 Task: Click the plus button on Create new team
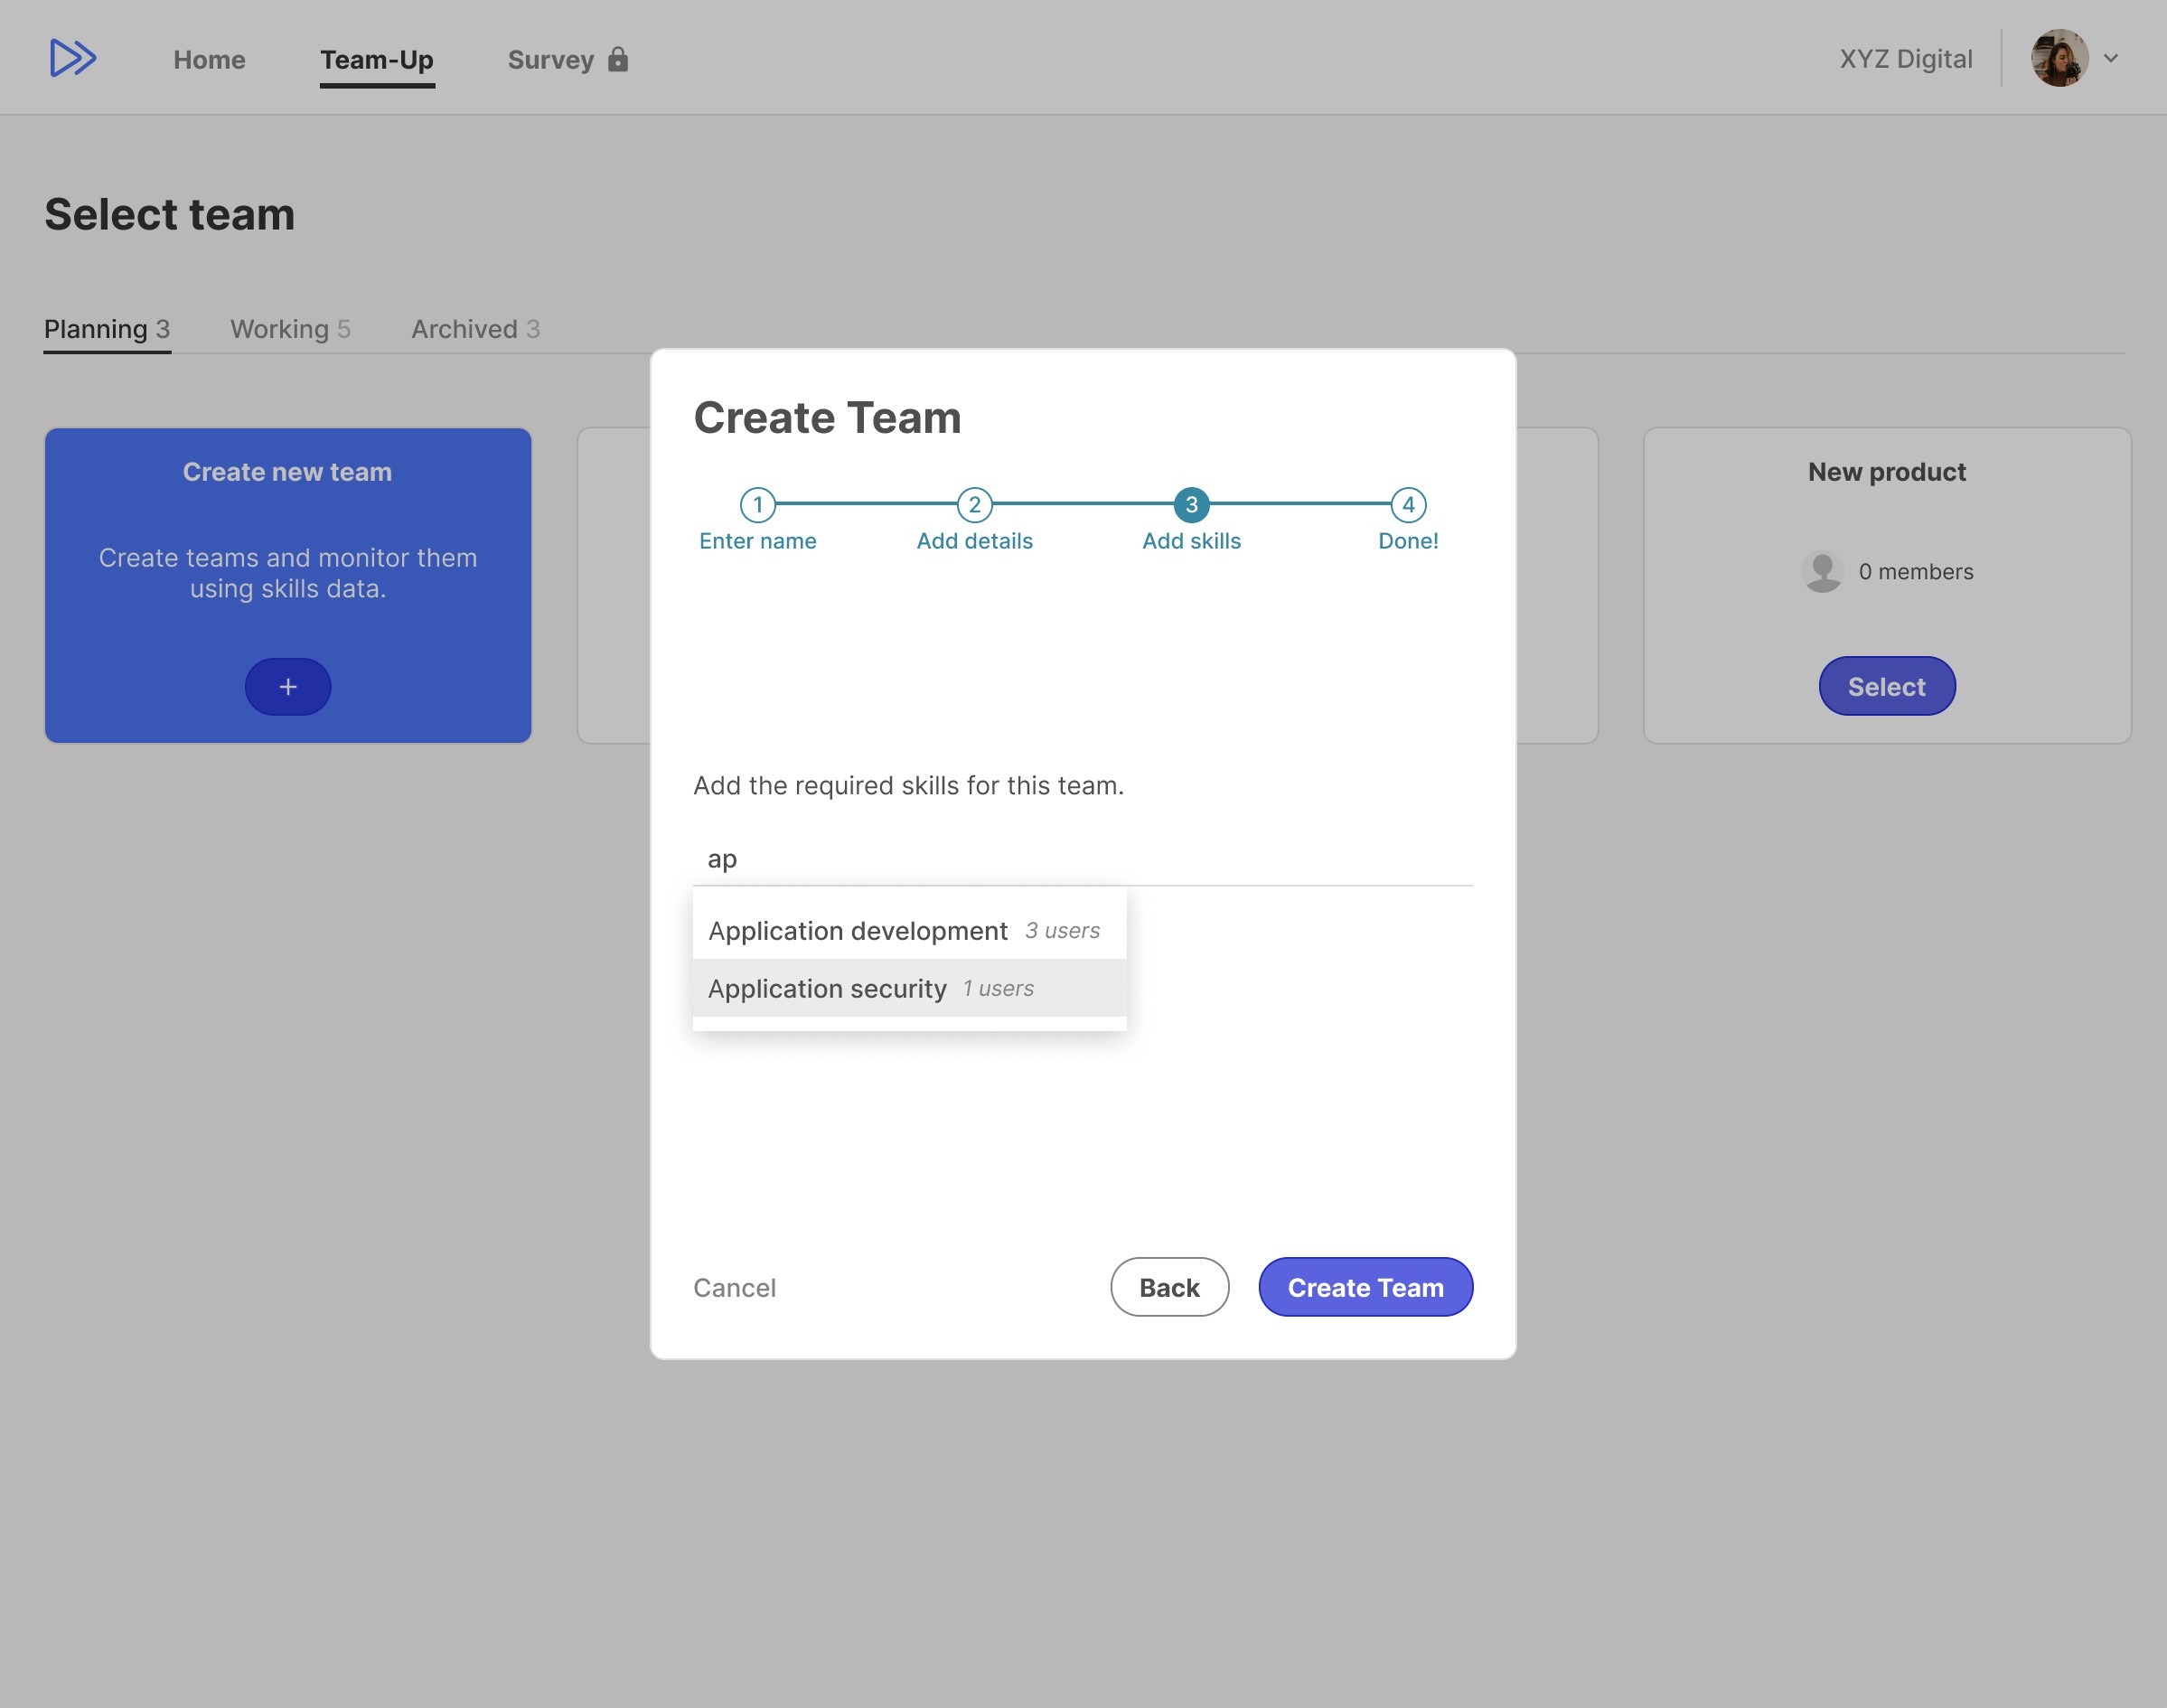pyautogui.click(x=288, y=687)
